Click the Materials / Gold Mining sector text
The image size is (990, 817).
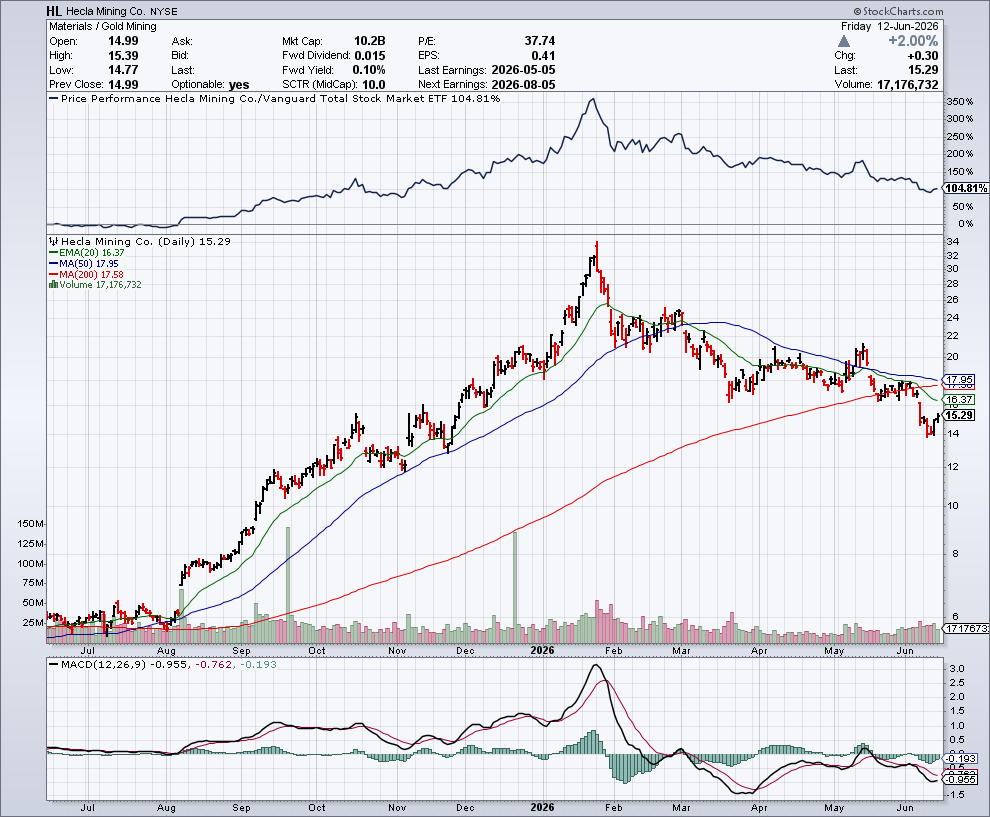click(103, 27)
